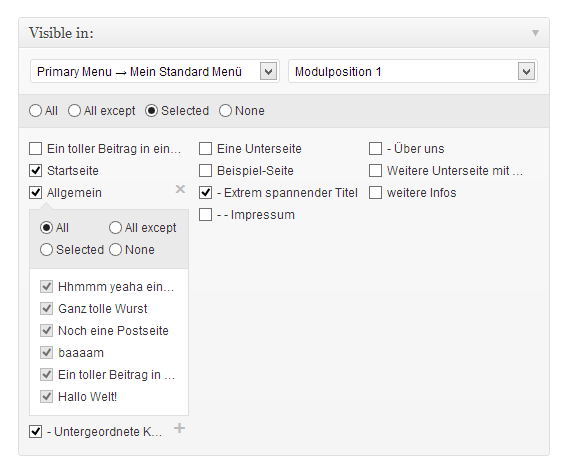Toggle the Ganz tolle Wurst checkbox

point(46,309)
